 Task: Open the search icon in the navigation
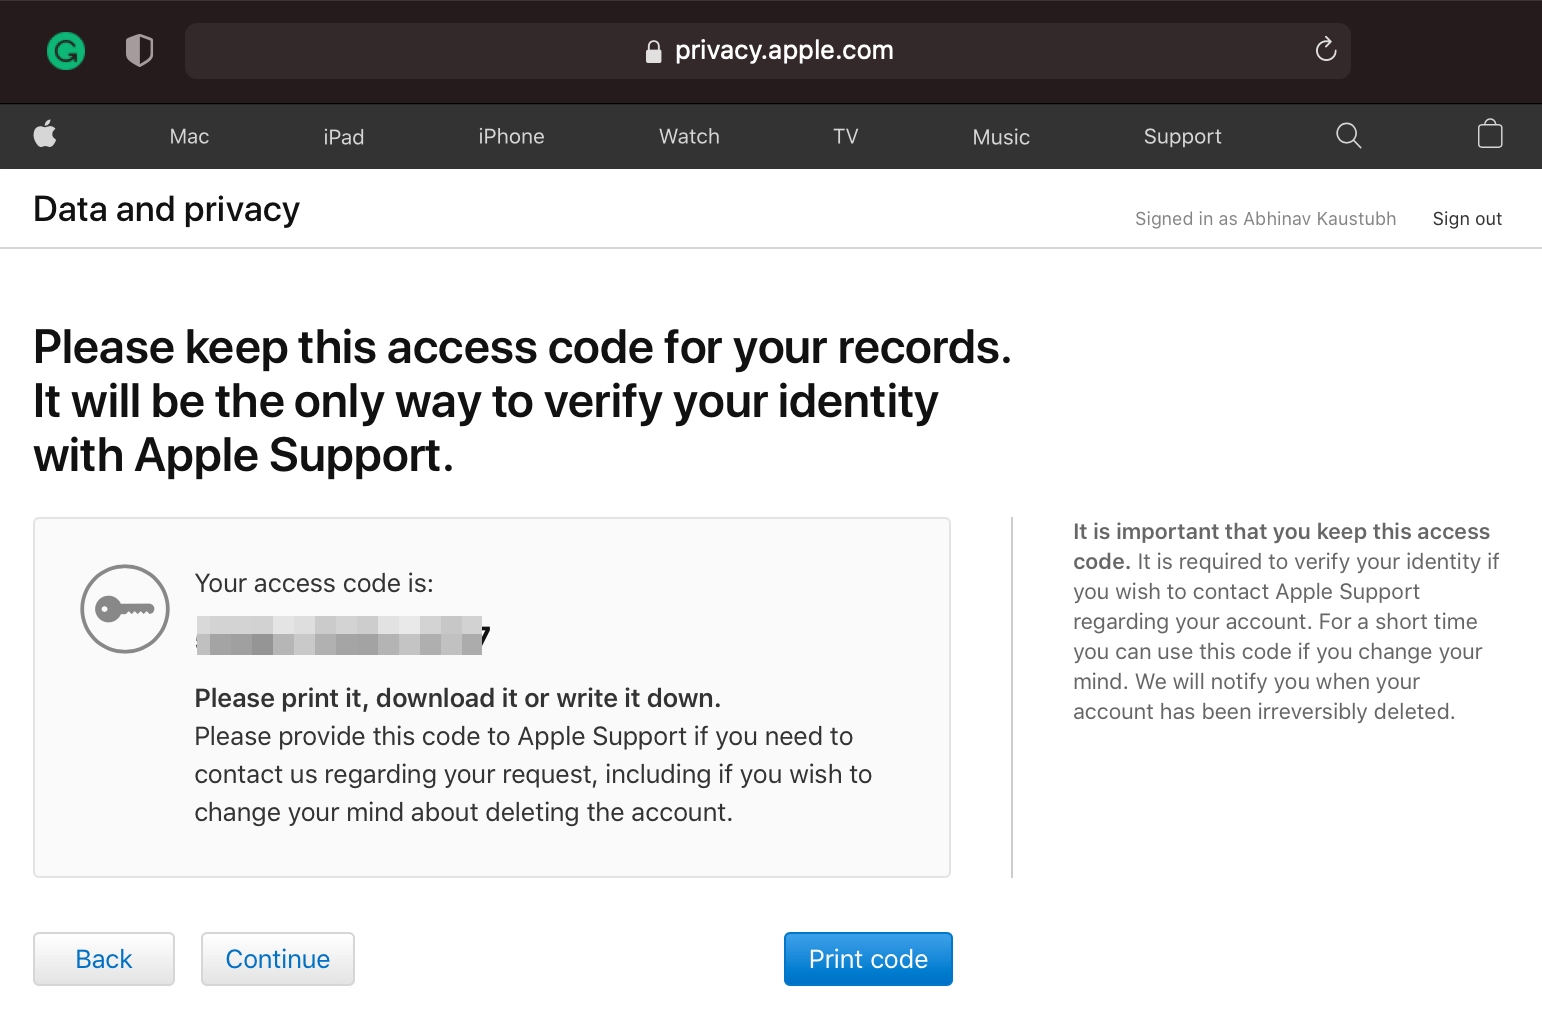point(1347,136)
